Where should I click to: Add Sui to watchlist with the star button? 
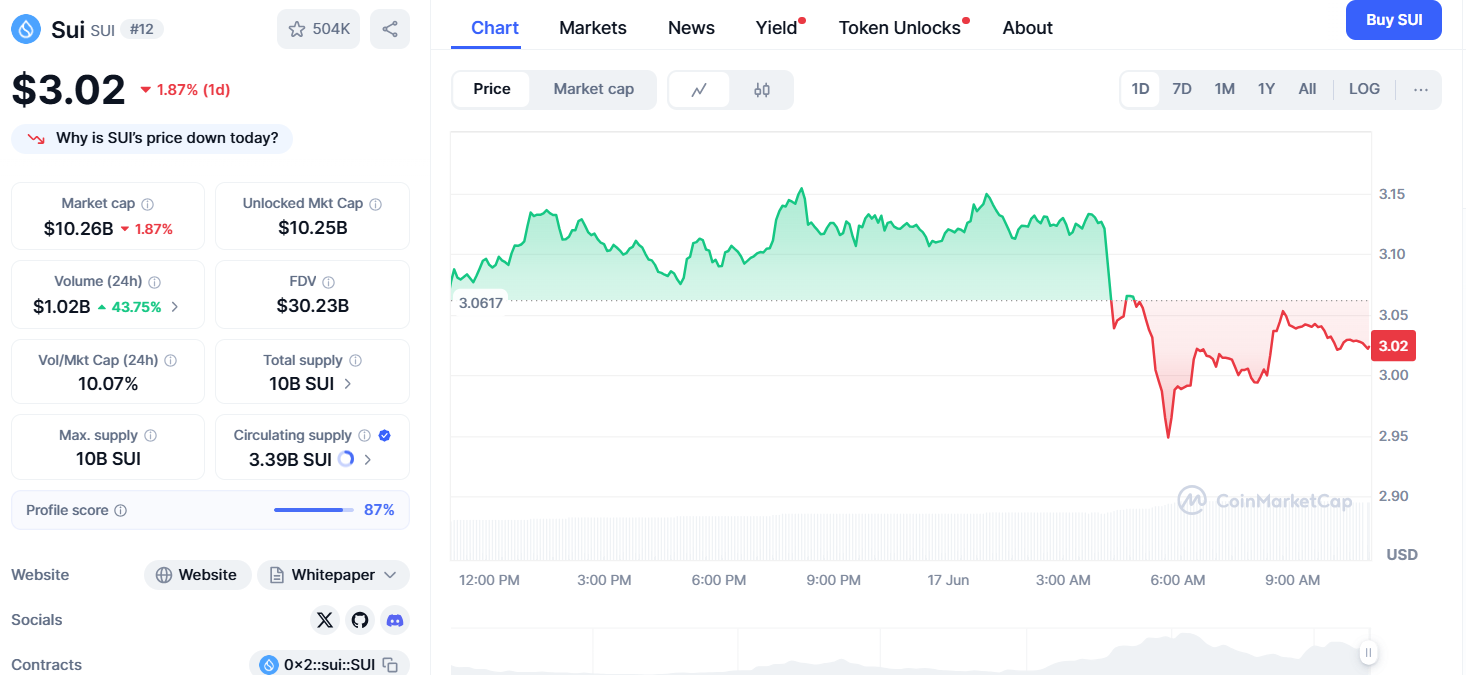coord(318,29)
